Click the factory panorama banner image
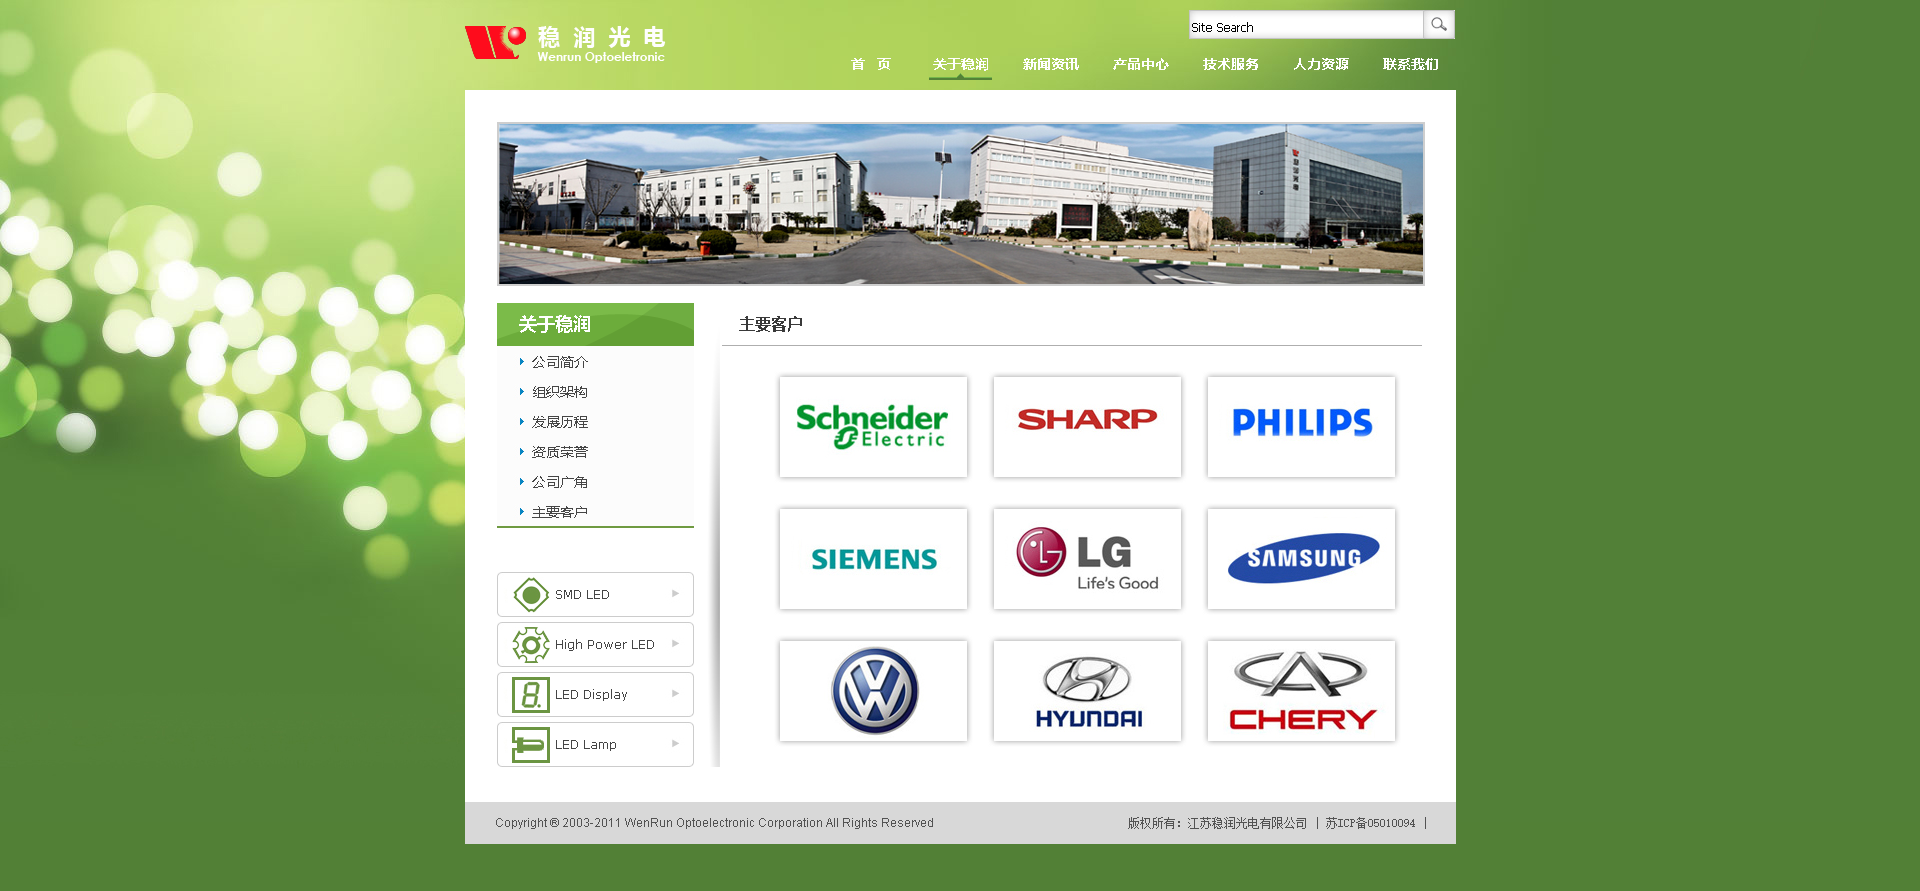 (x=960, y=204)
